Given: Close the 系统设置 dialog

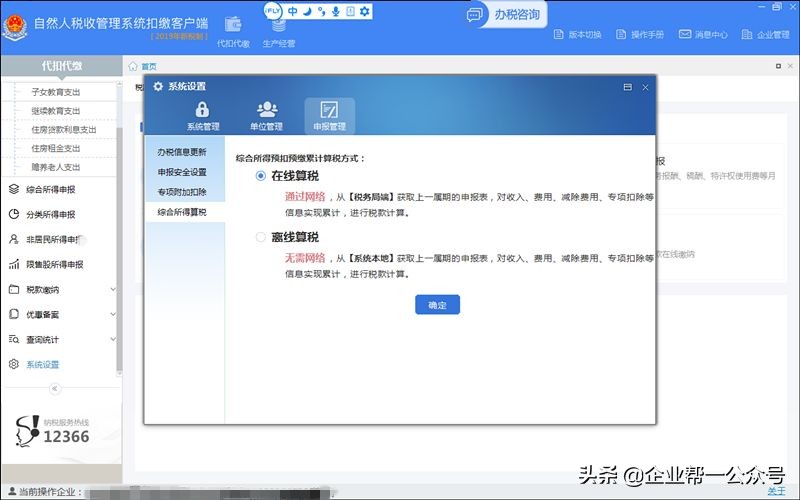Looking at the screenshot, I should click(x=645, y=87).
